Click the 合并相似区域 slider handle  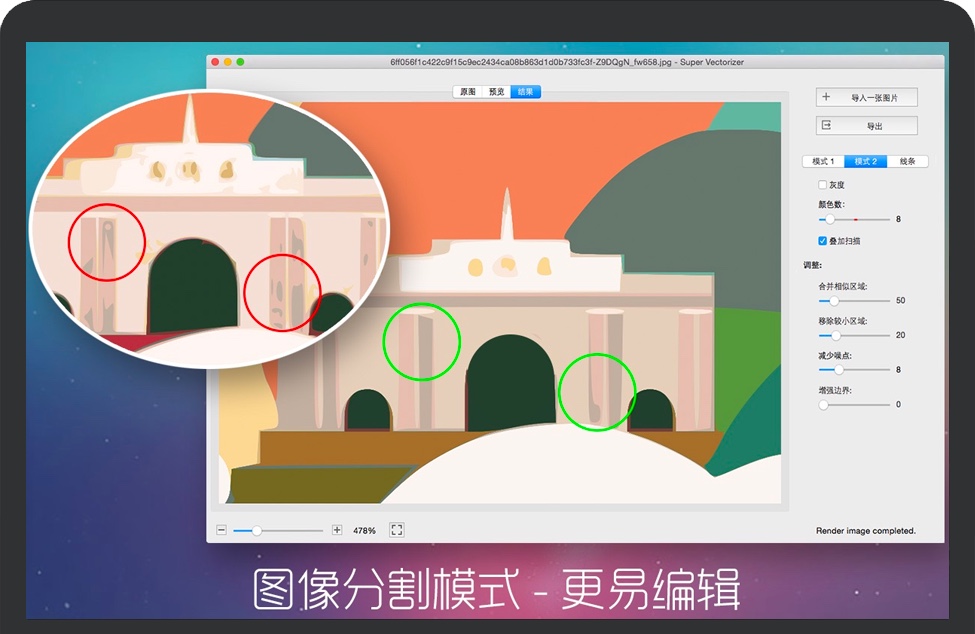pyautogui.click(x=834, y=300)
